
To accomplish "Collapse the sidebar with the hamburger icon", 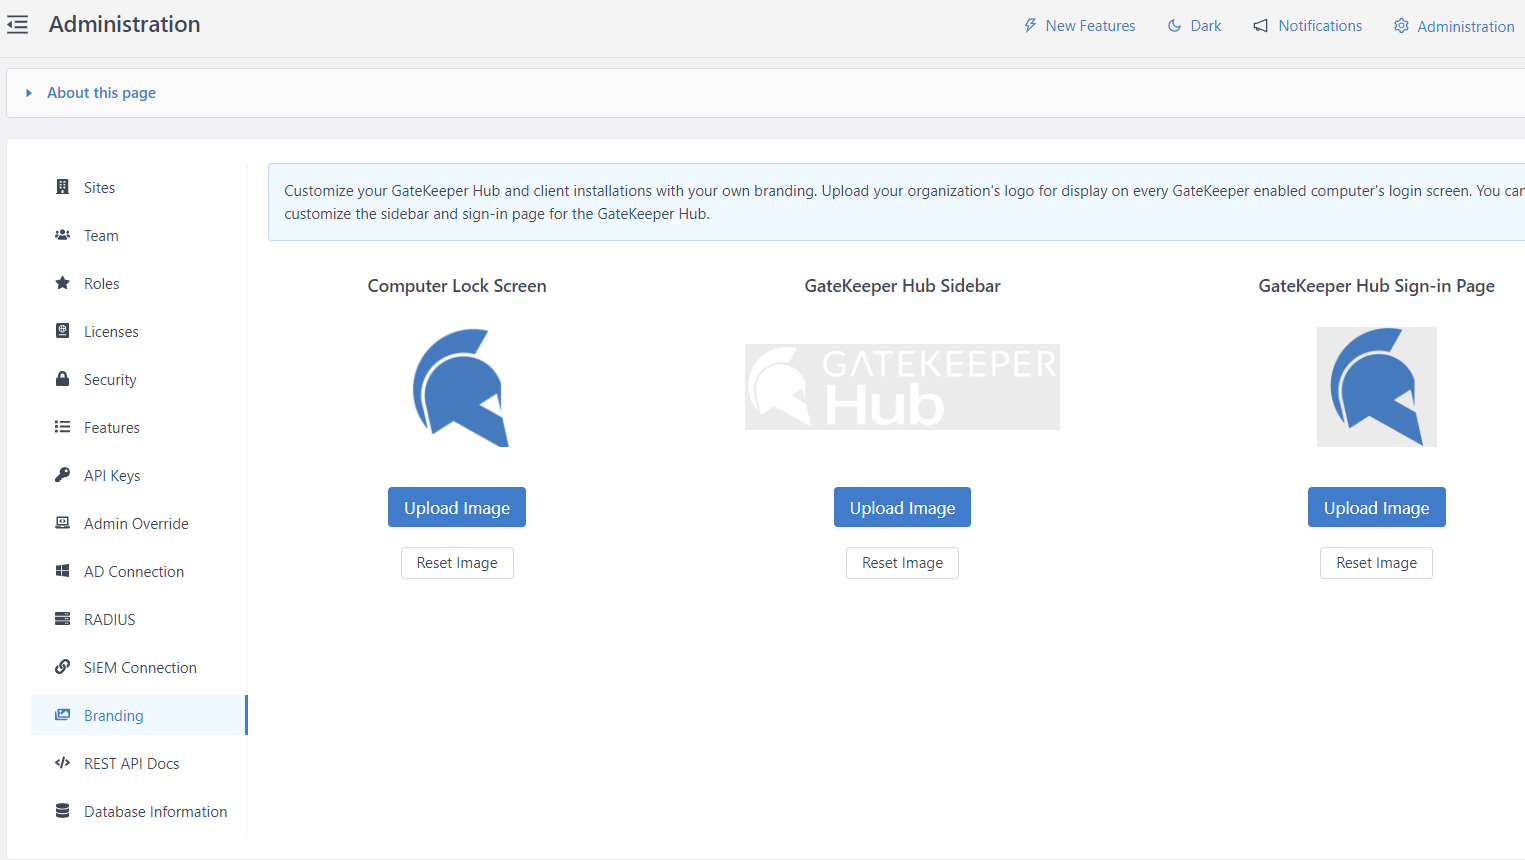I will 18,25.
